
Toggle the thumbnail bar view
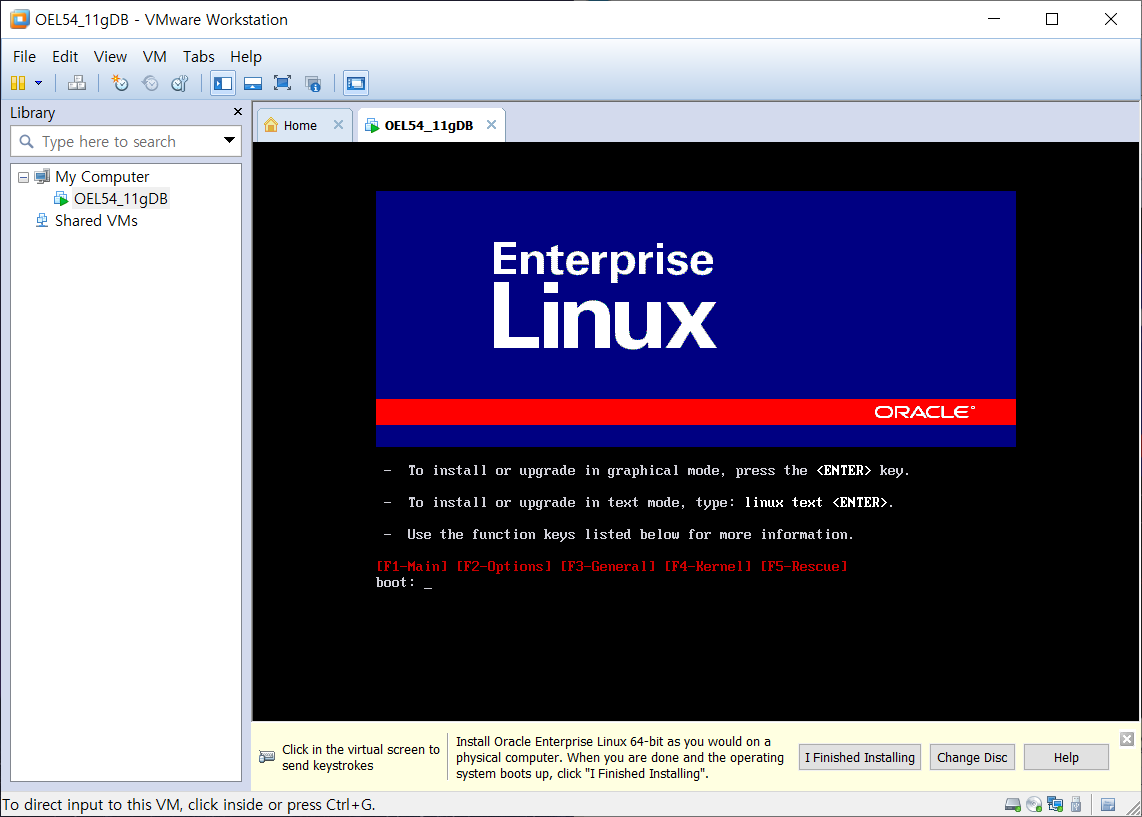click(253, 84)
